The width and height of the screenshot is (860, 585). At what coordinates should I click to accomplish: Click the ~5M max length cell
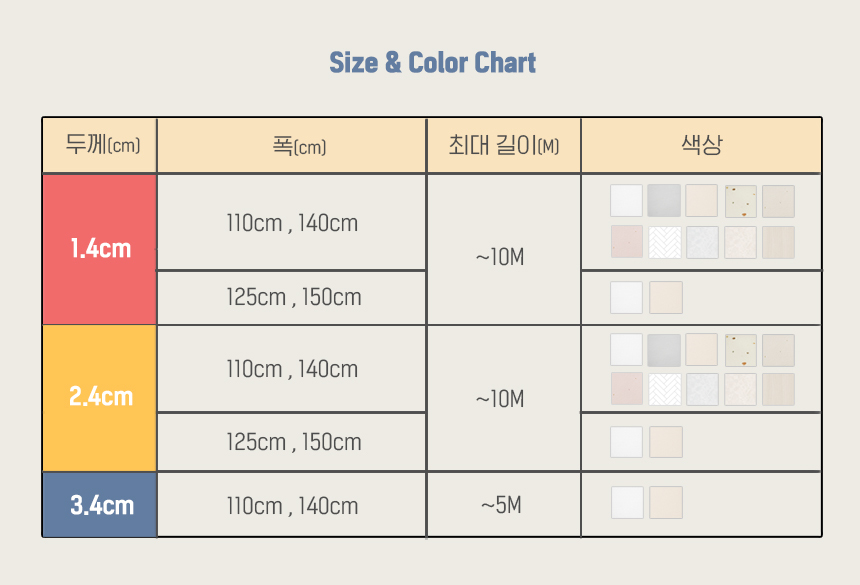[501, 505]
